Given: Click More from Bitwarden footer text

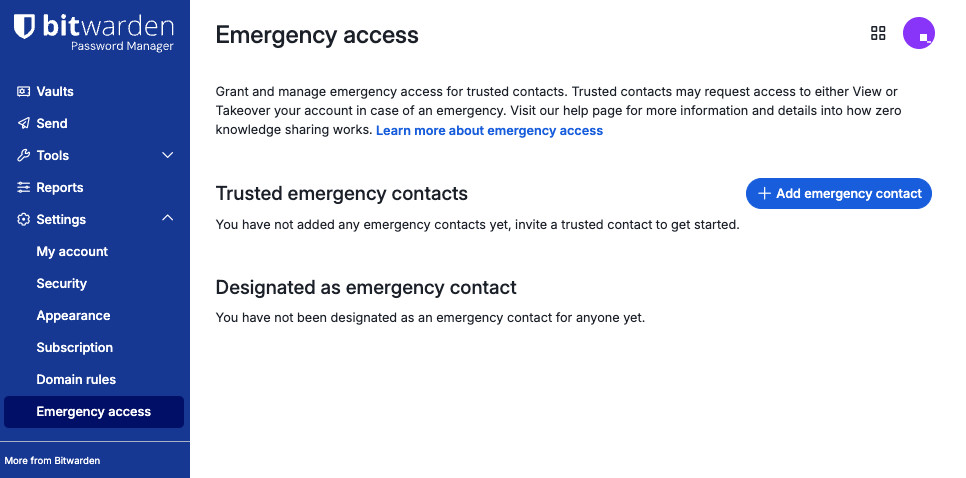Looking at the screenshot, I should (x=52, y=460).
